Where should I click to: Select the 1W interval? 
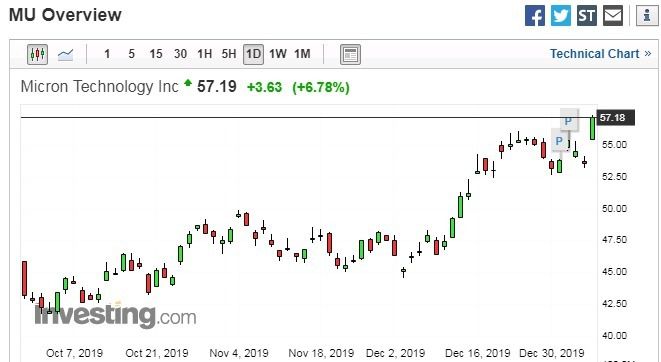click(x=278, y=54)
